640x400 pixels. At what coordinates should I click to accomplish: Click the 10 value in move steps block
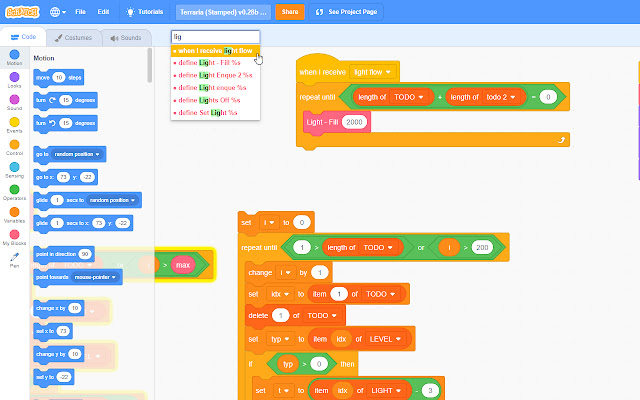tap(59, 78)
